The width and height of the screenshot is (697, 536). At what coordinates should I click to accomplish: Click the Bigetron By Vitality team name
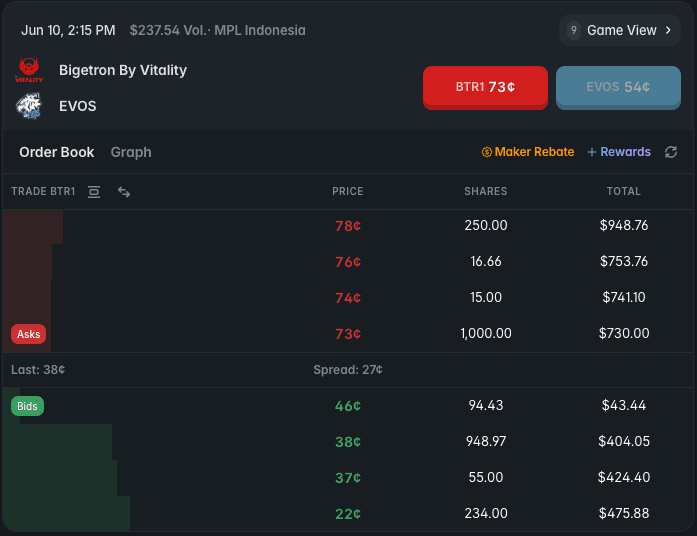click(x=123, y=70)
